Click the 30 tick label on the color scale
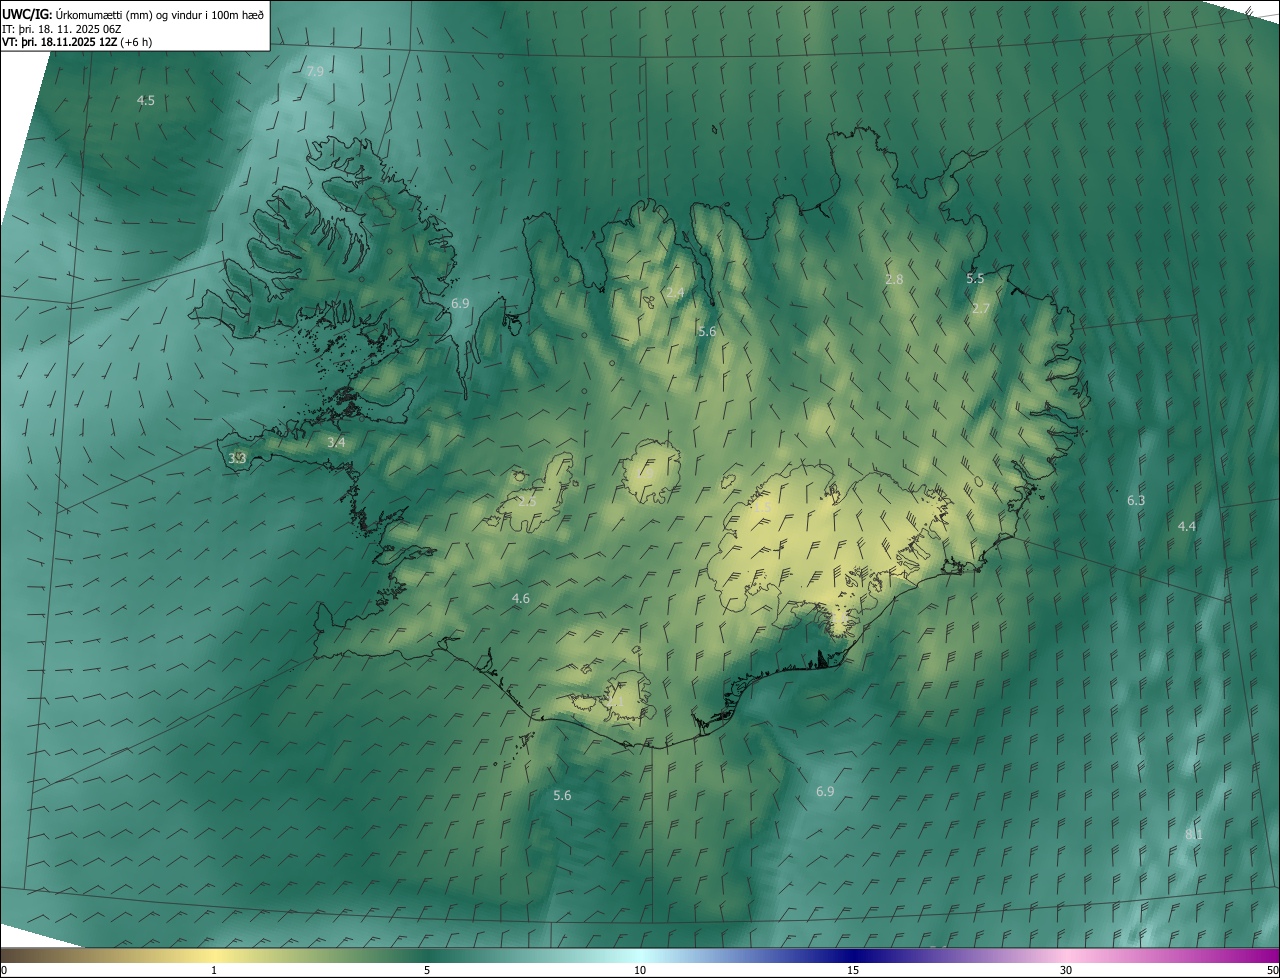The image size is (1280, 978). coord(1066,970)
